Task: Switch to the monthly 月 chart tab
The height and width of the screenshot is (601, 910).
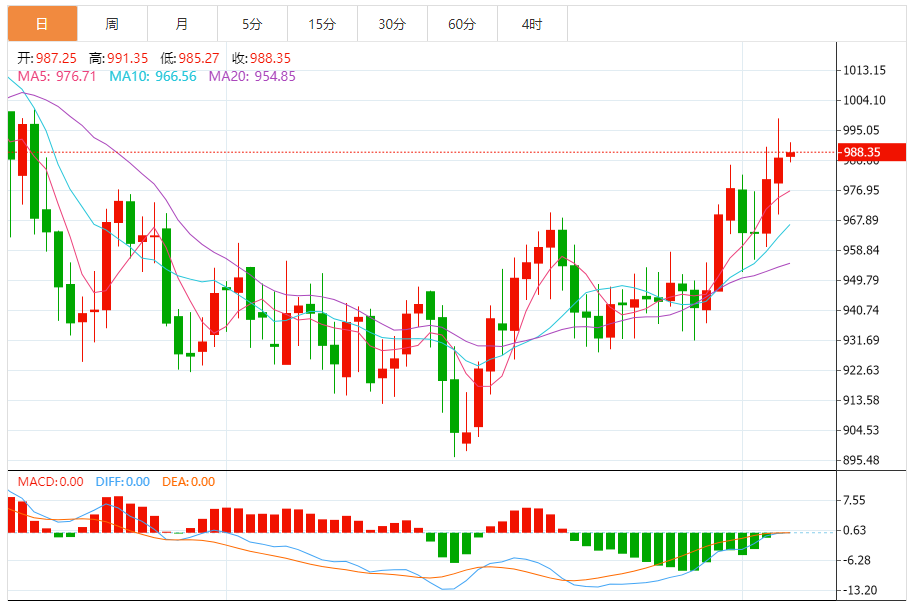Action: [182, 24]
